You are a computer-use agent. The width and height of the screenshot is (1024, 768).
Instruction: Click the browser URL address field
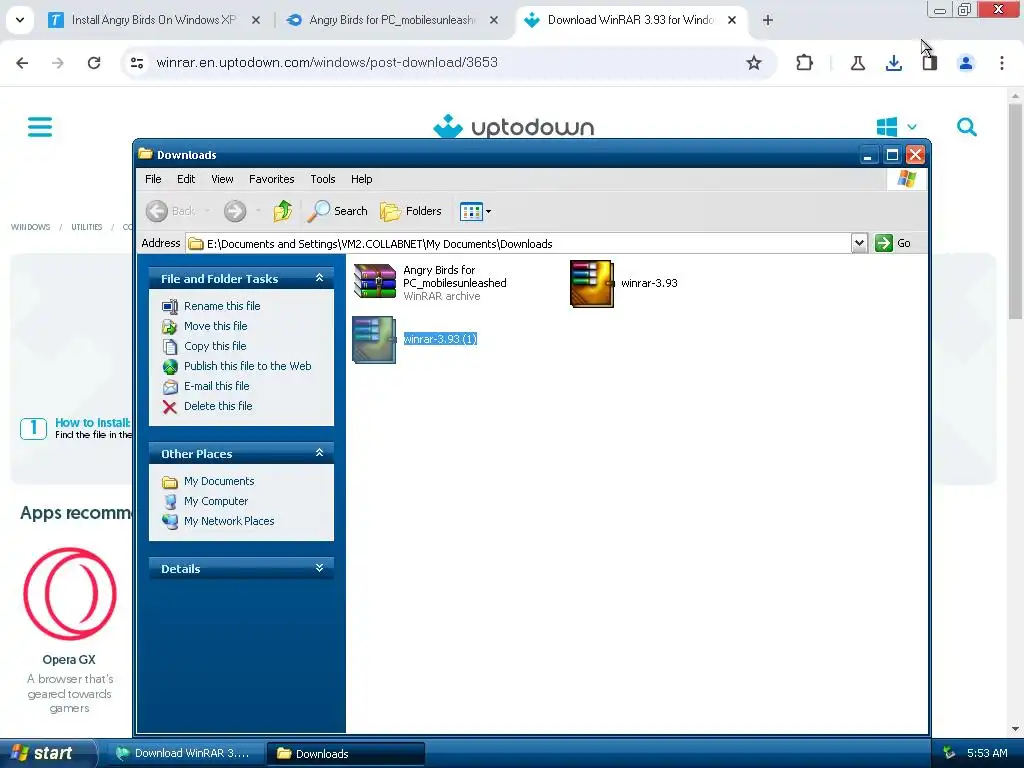(447, 63)
